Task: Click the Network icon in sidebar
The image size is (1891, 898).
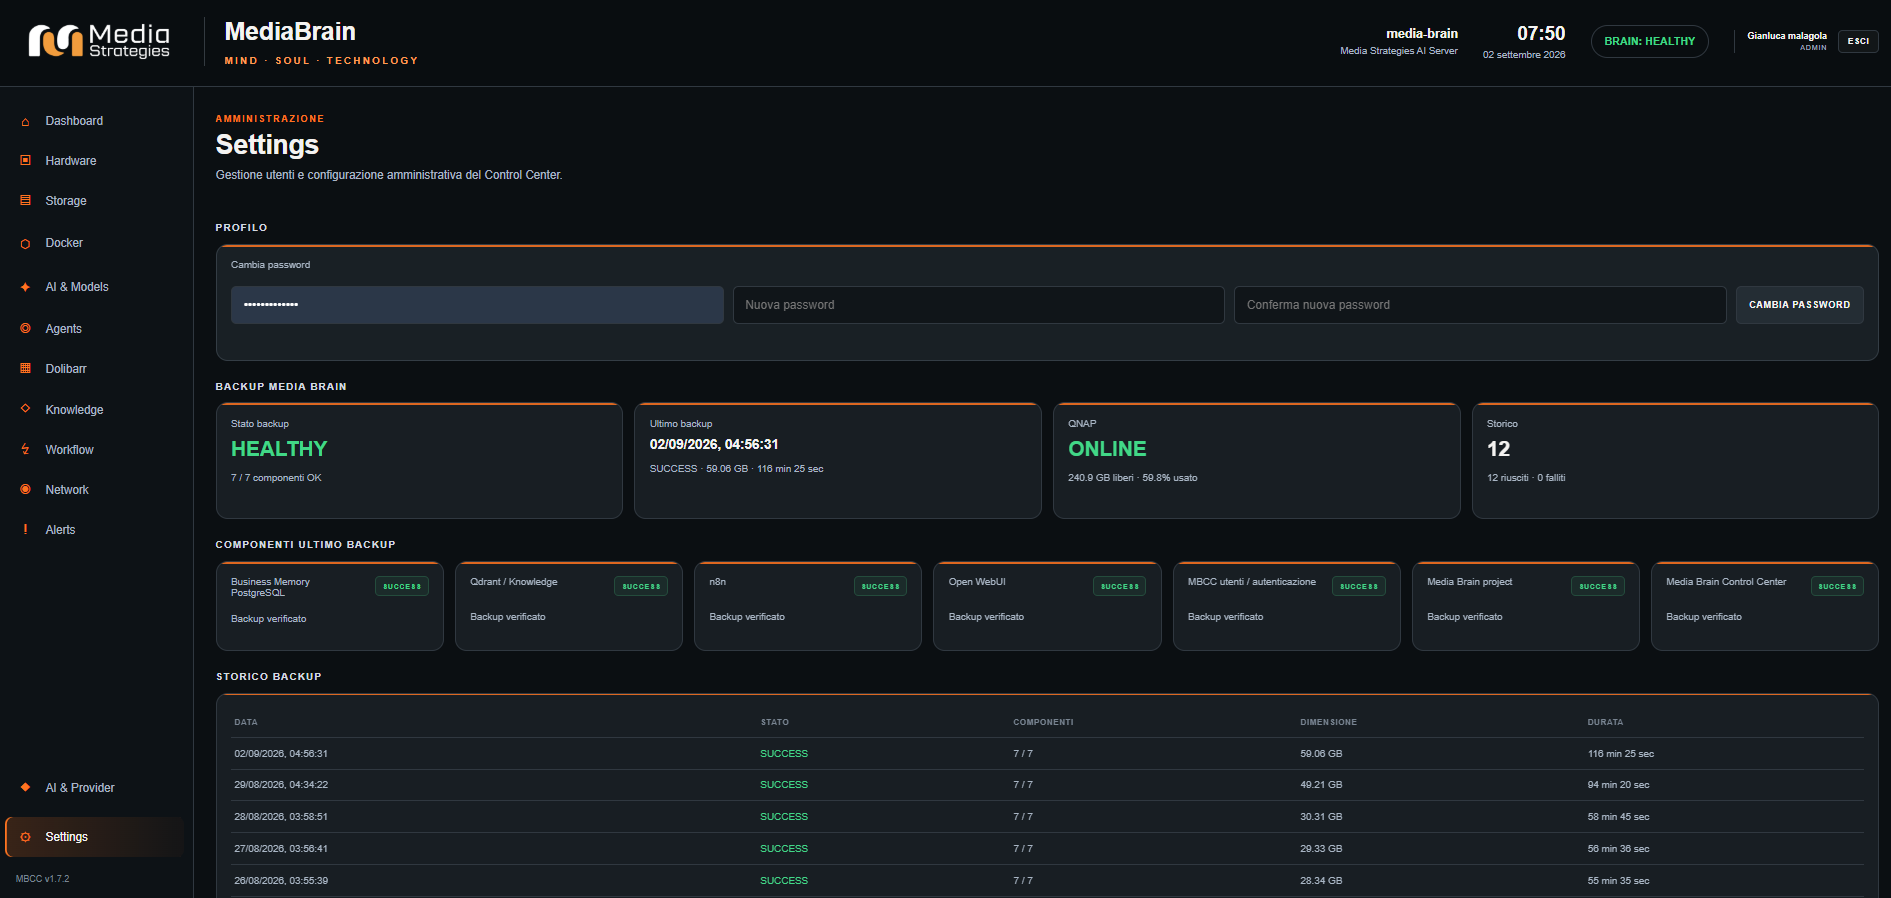Action: point(25,490)
